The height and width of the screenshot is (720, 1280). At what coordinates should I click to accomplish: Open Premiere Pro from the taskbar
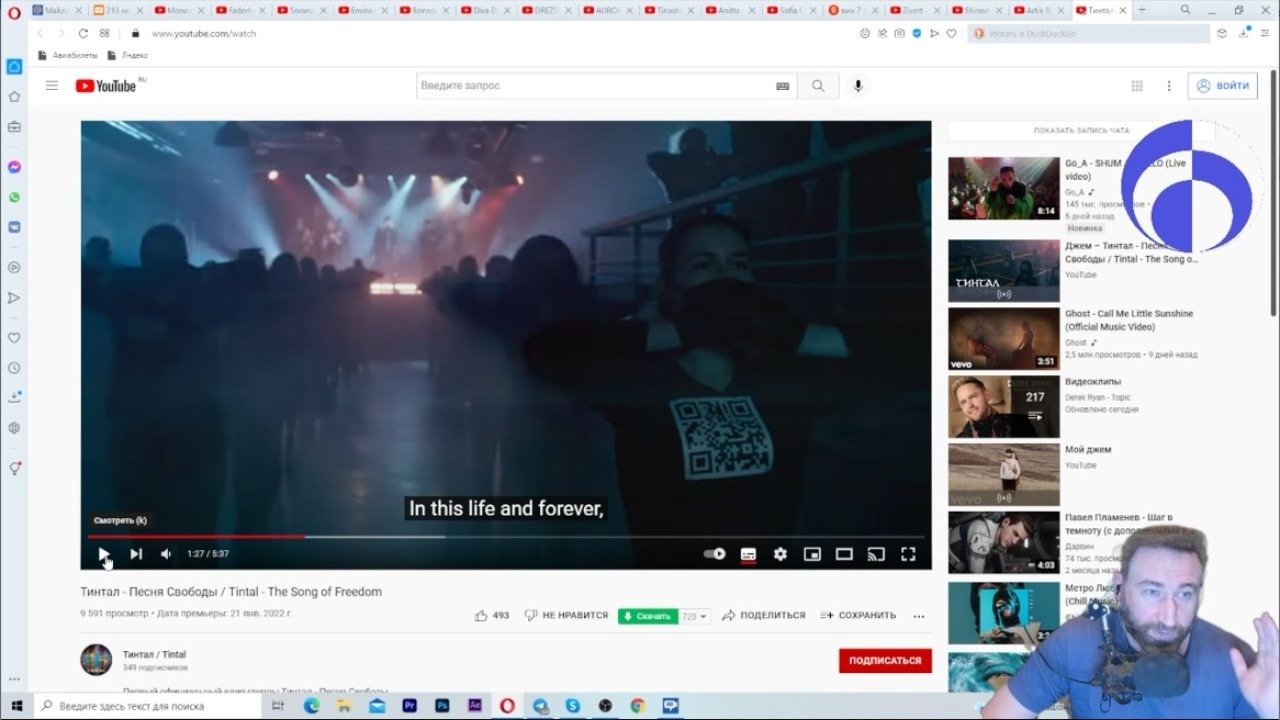pyautogui.click(x=409, y=706)
